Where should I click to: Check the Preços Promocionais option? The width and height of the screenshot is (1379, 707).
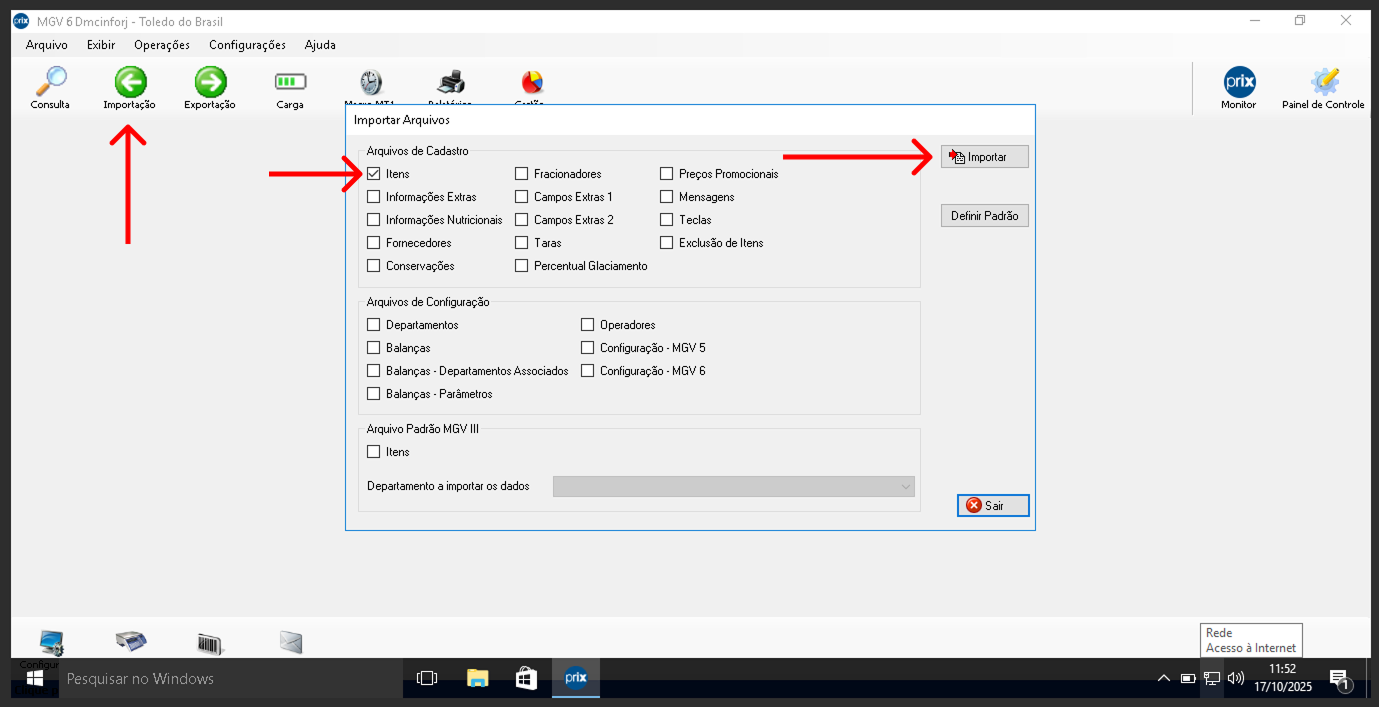click(667, 174)
